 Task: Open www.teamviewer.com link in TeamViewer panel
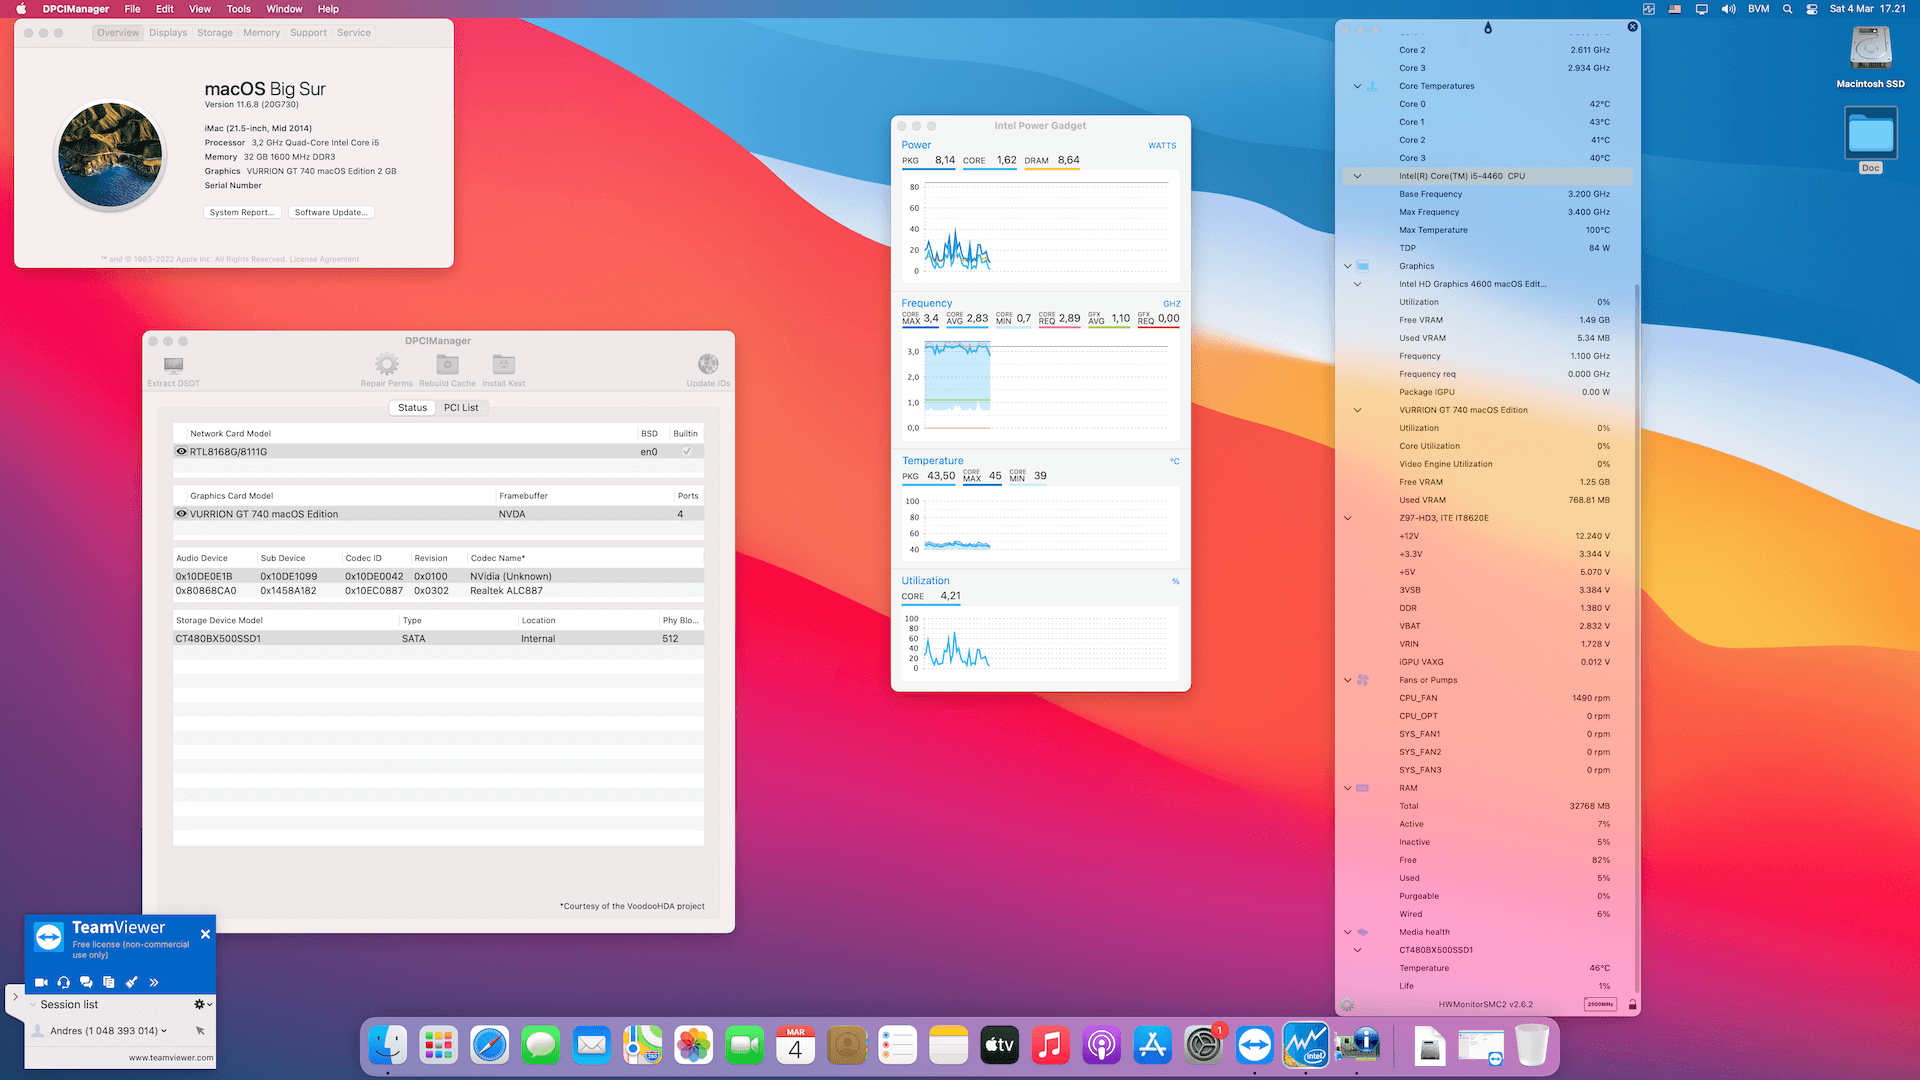click(x=170, y=1058)
